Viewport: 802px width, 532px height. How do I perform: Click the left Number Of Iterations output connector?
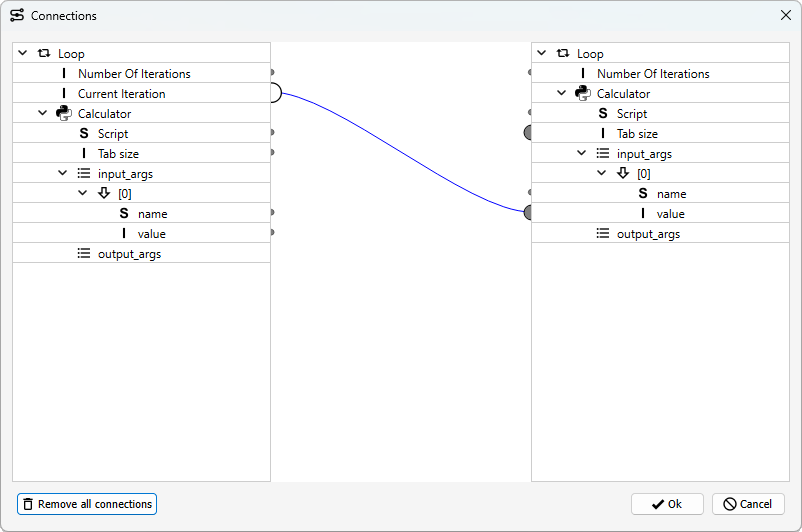click(x=273, y=72)
